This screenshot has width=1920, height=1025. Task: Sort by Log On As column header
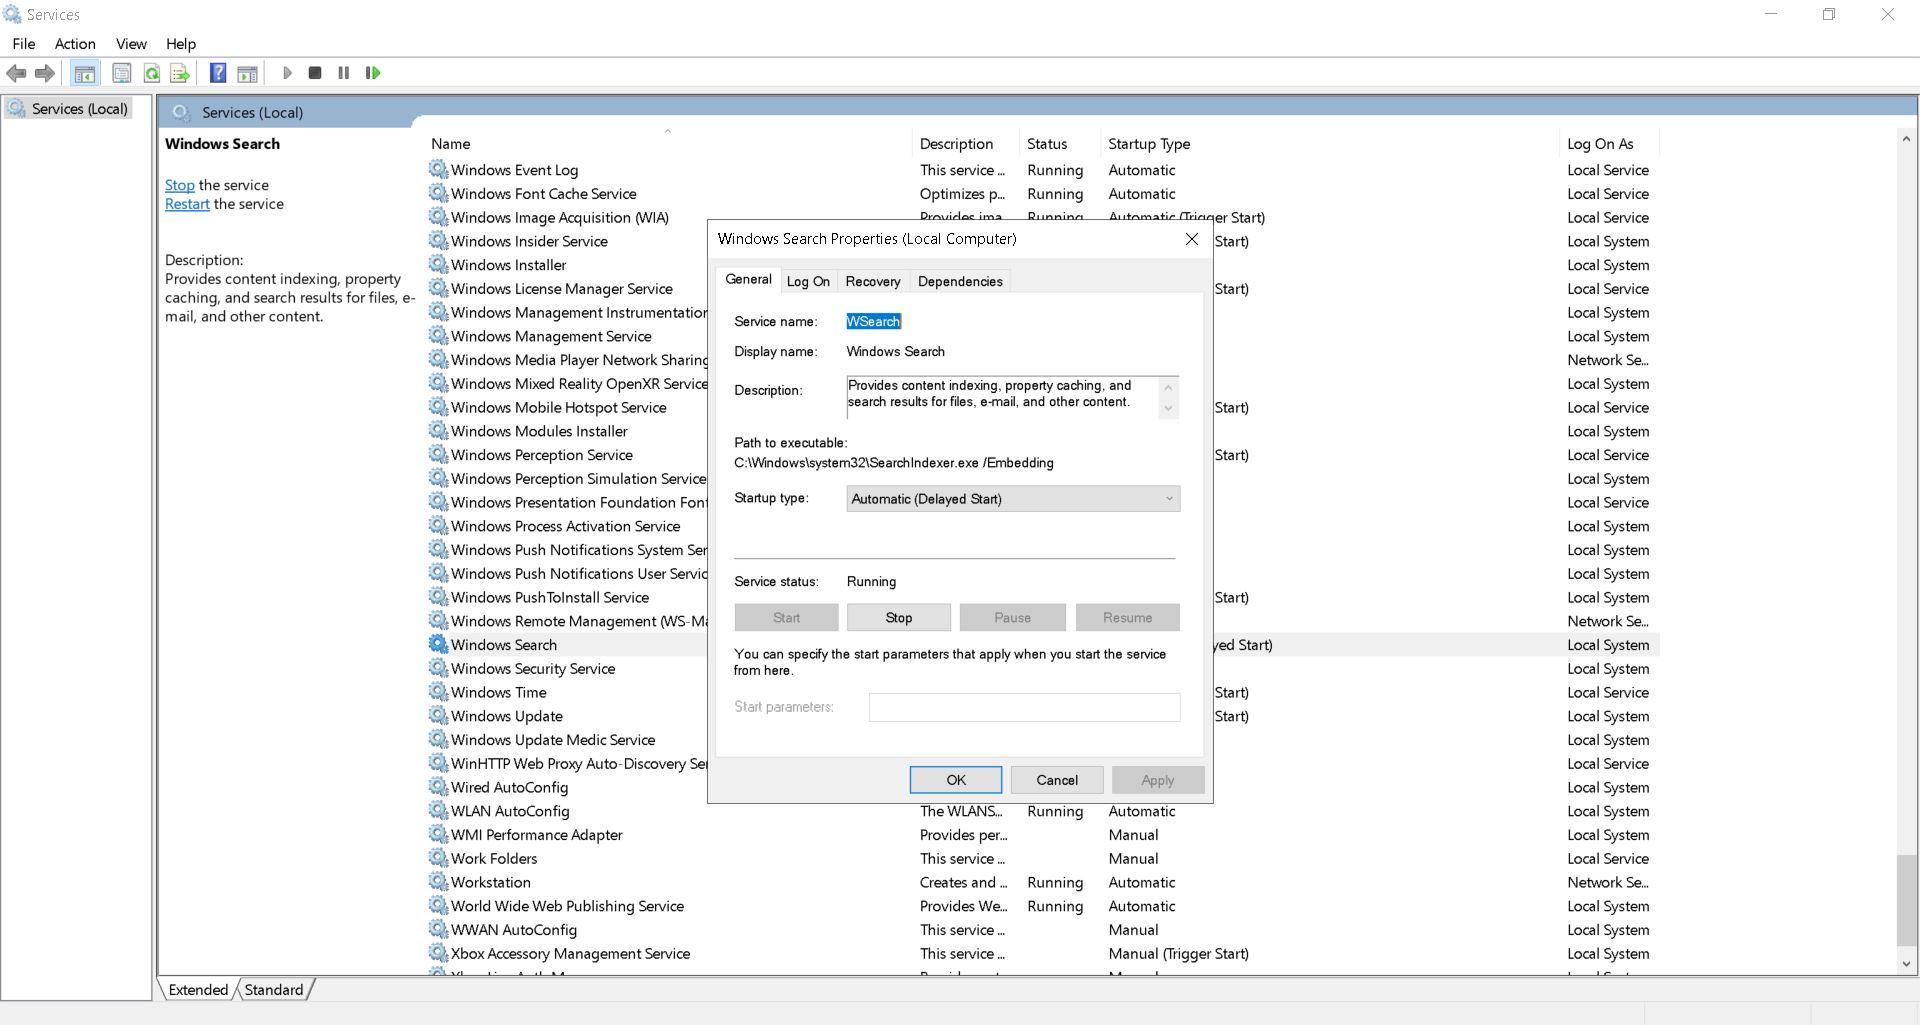click(x=1609, y=144)
